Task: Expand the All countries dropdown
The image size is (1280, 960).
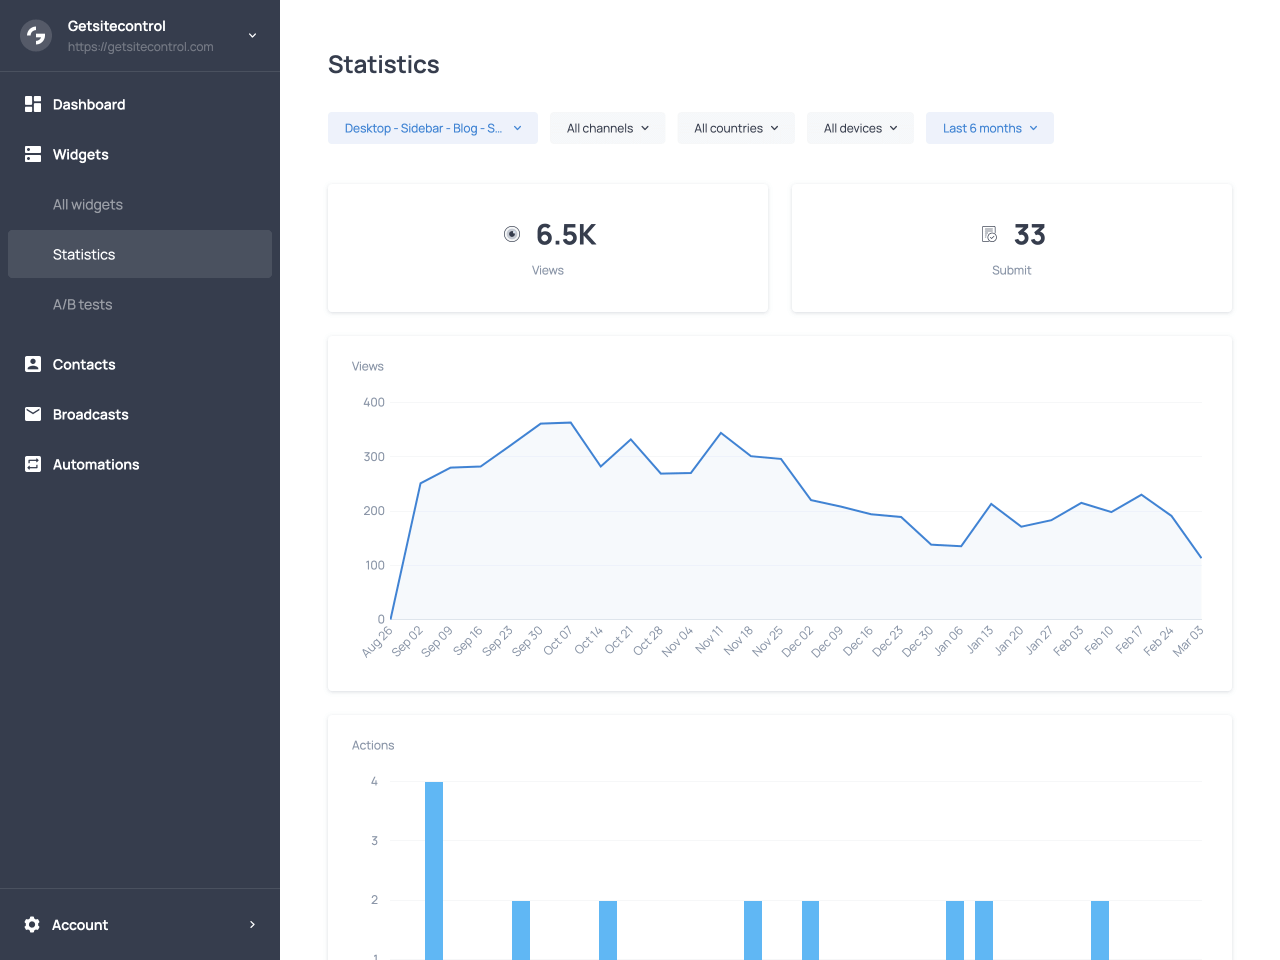Action: pyautogui.click(x=735, y=128)
